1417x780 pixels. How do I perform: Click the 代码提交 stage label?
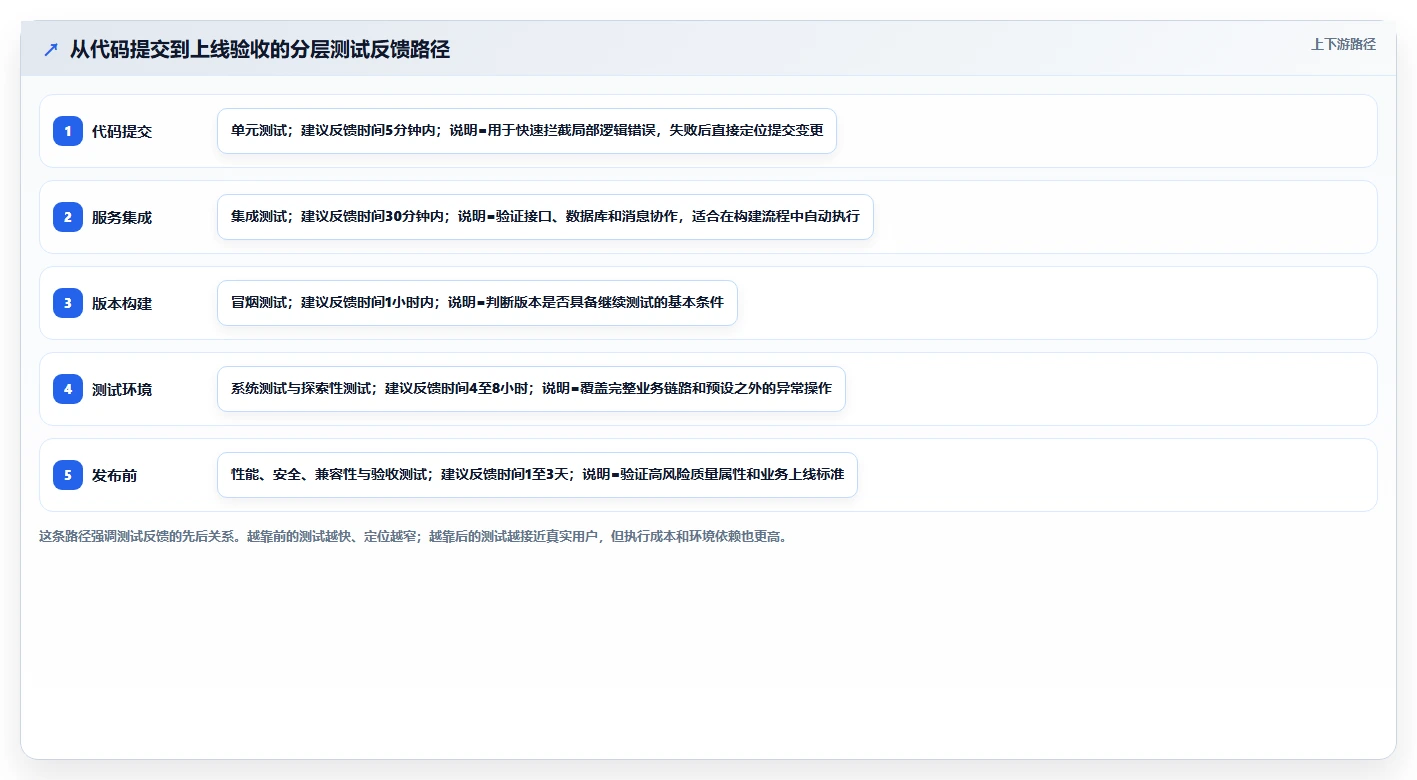pos(122,131)
